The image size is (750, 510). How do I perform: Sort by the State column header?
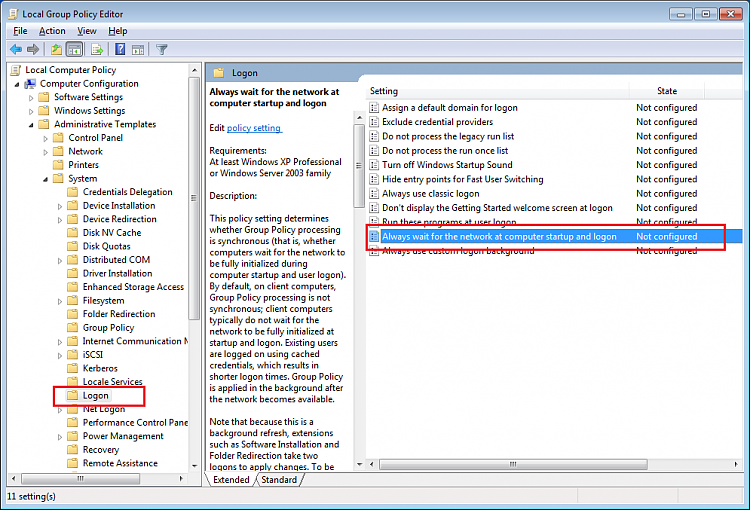[667, 91]
